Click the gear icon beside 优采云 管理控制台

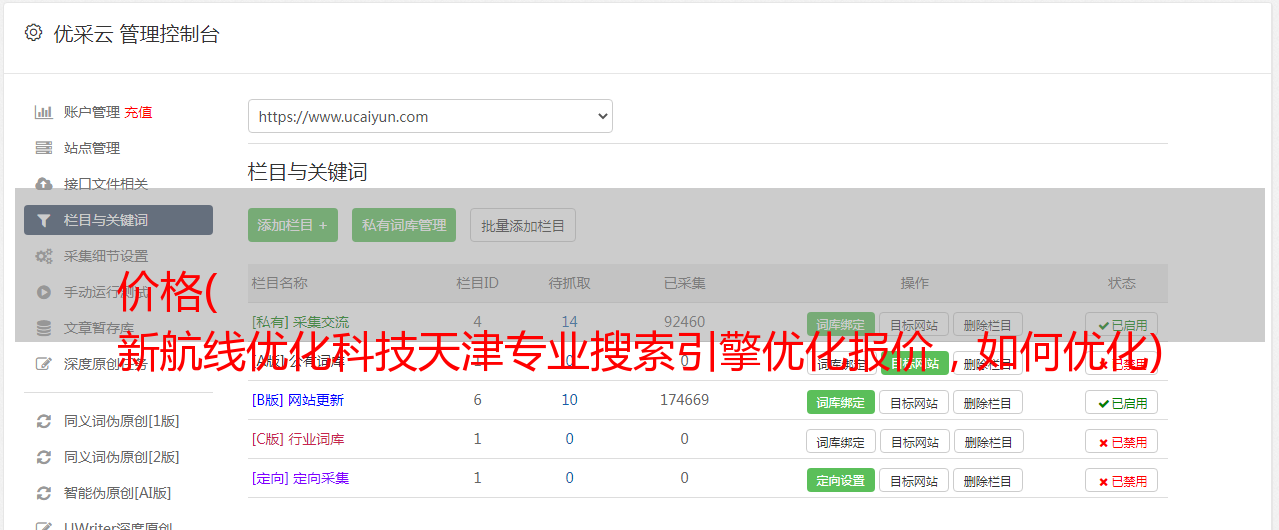point(33,33)
